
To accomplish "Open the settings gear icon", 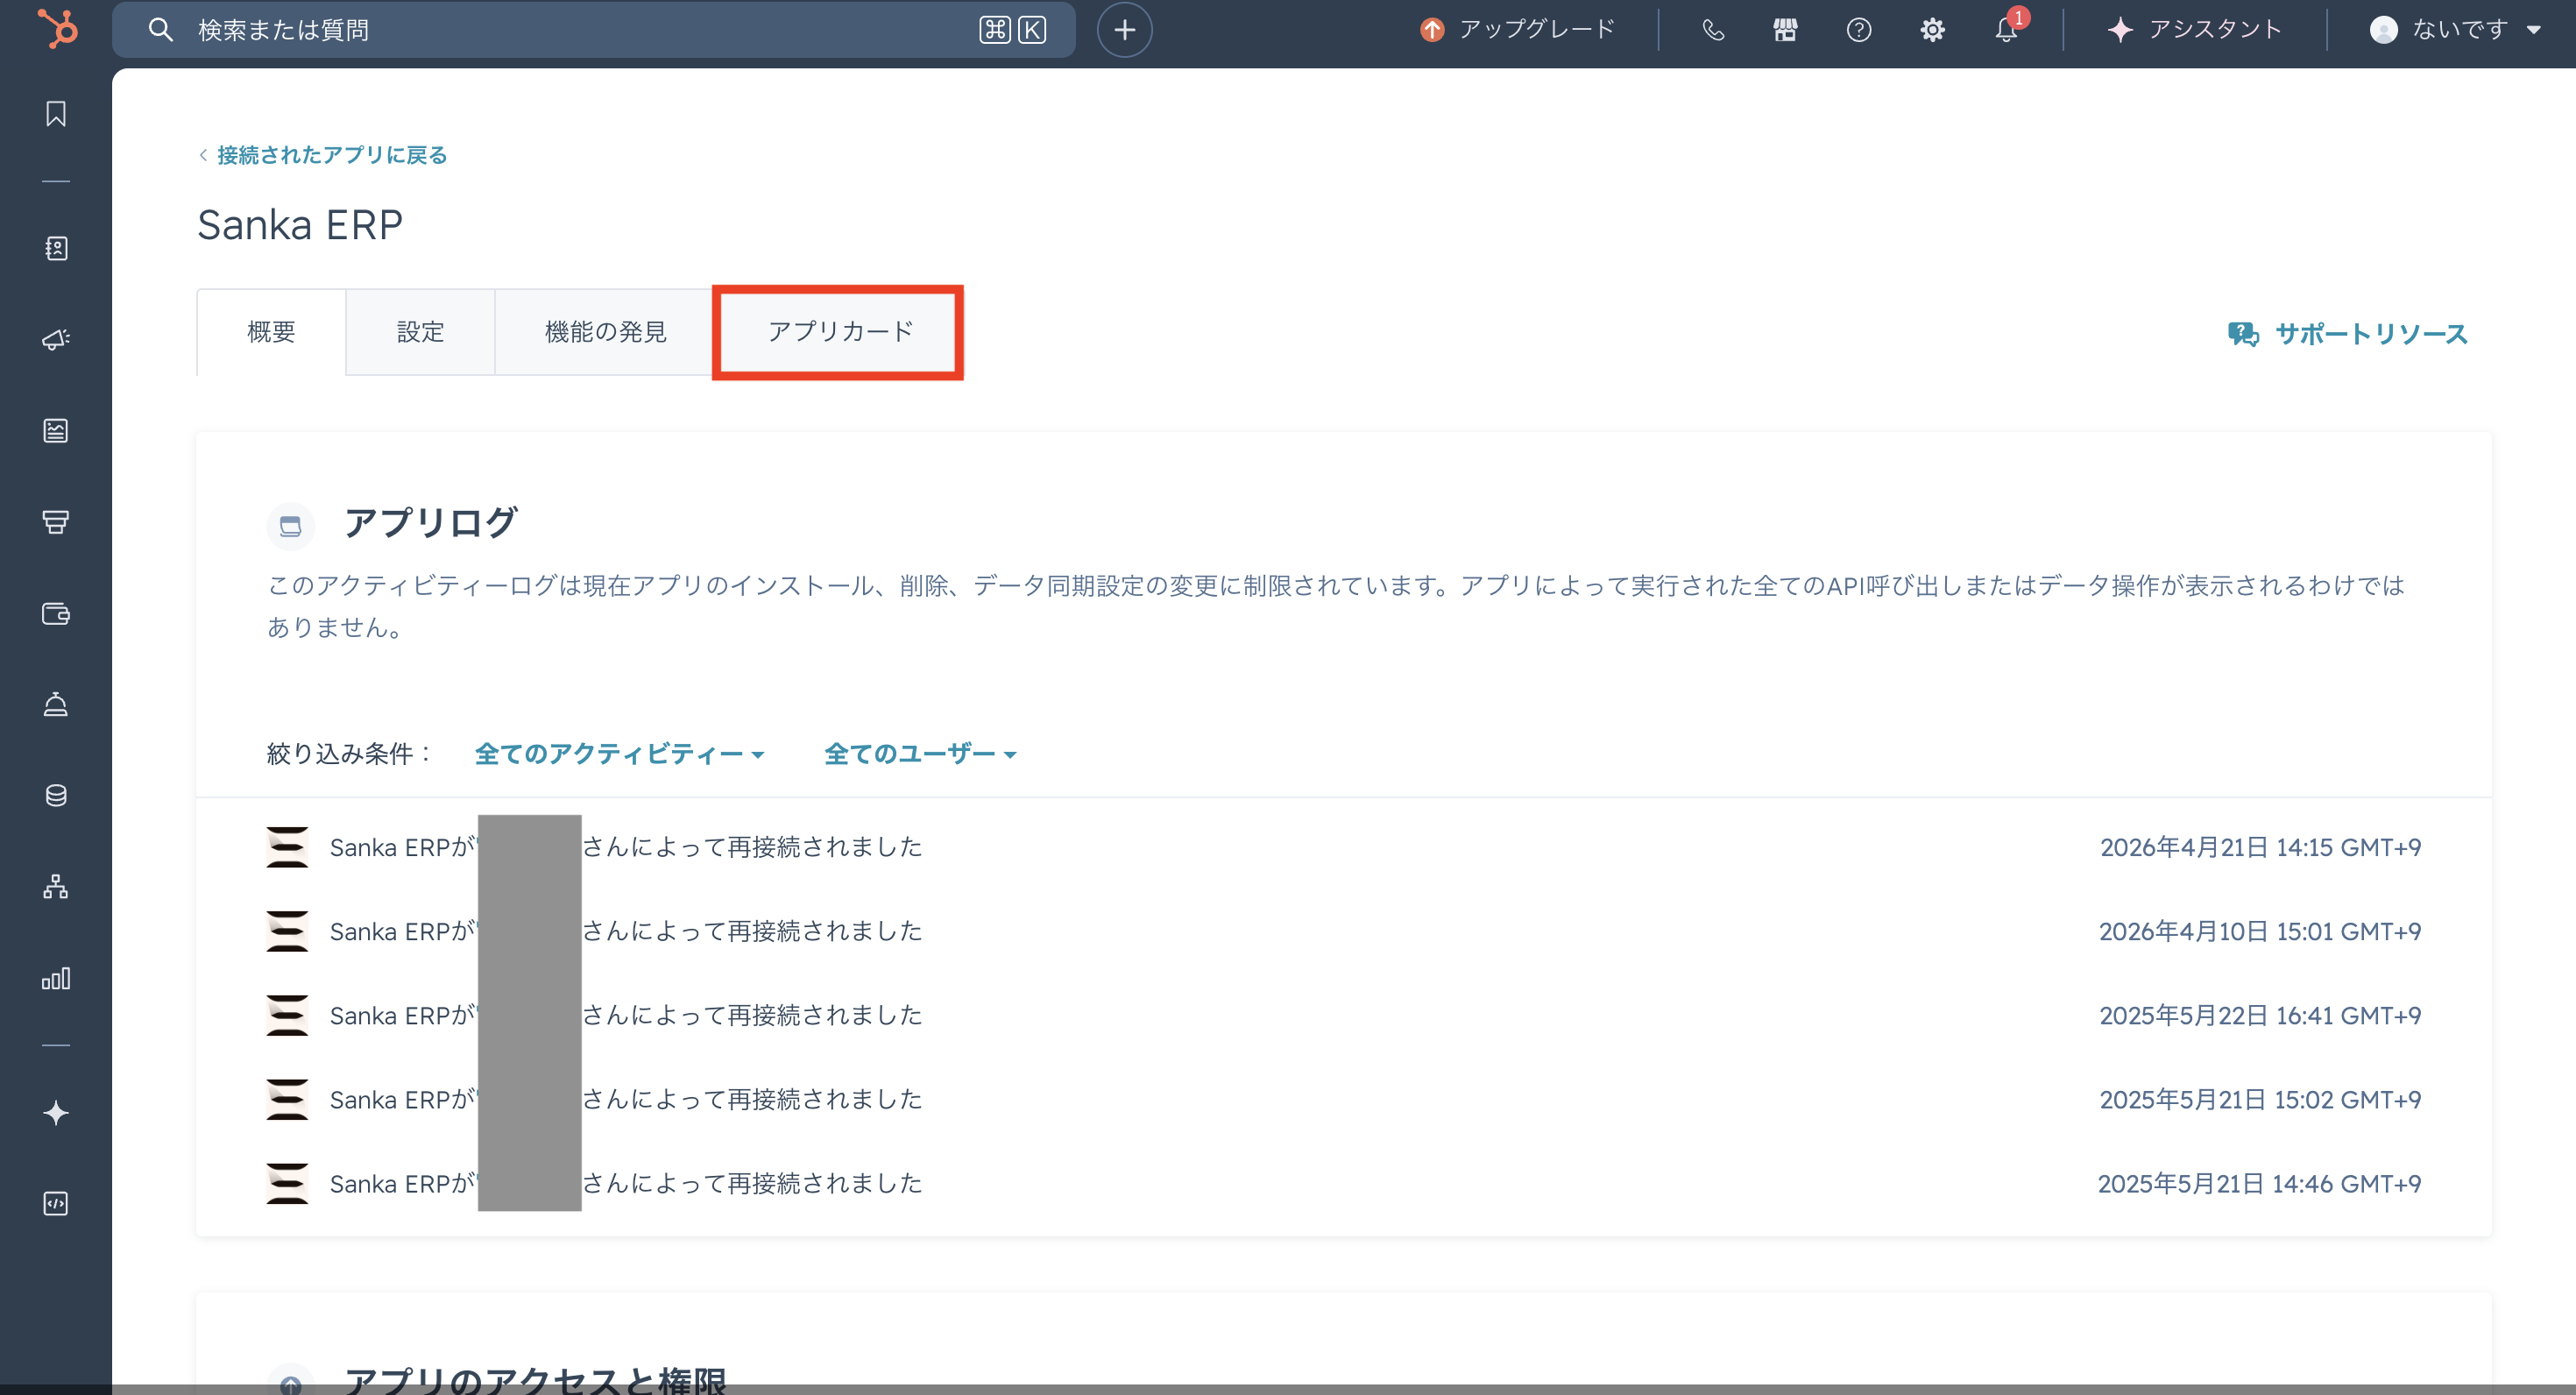I will coord(1932,30).
